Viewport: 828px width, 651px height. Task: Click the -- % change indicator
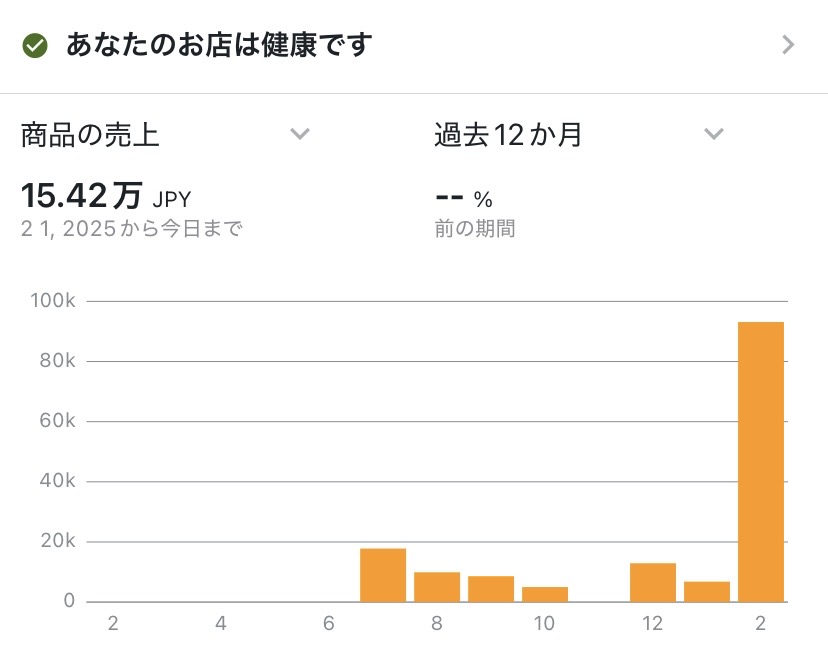[x=464, y=196]
